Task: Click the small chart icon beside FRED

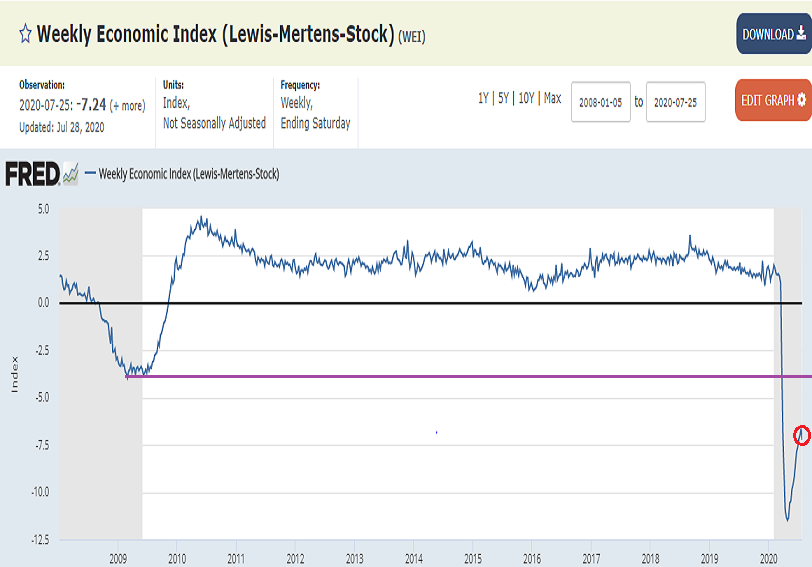Action: coord(70,175)
